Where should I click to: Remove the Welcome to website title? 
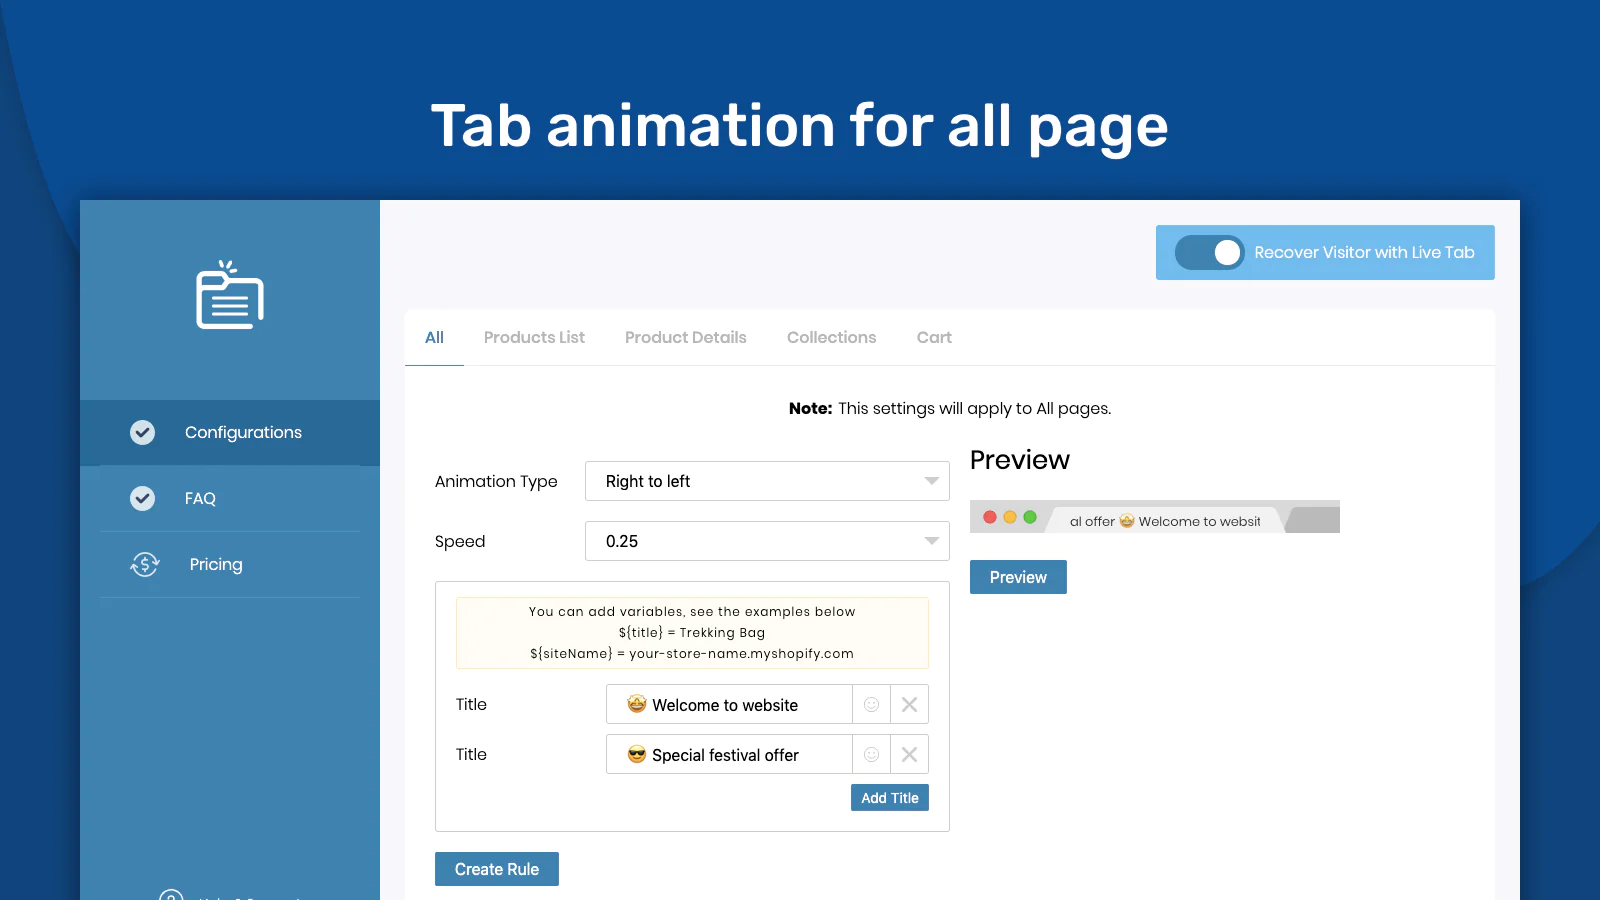[x=909, y=704]
